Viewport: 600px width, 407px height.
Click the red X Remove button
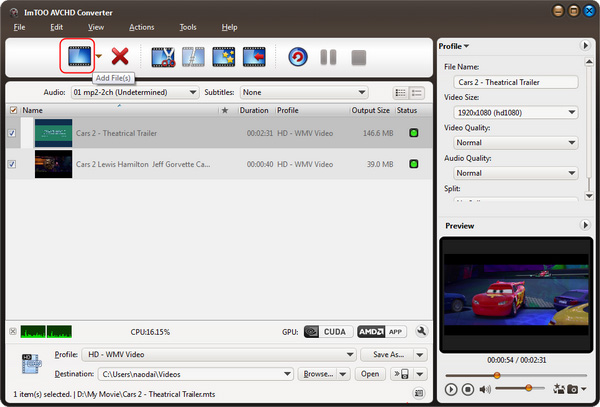[120, 56]
